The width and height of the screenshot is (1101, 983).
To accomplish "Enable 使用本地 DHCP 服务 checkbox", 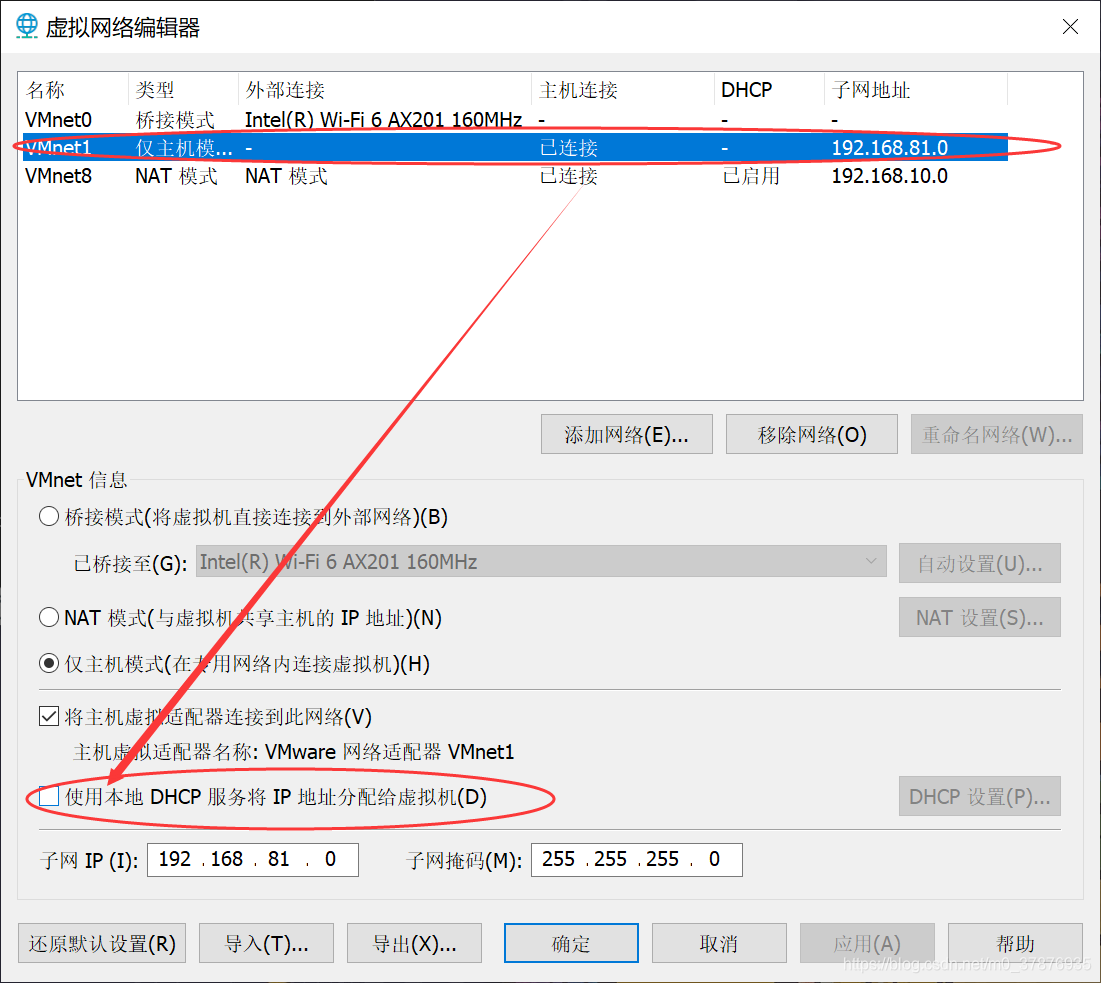I will (48, 796).
